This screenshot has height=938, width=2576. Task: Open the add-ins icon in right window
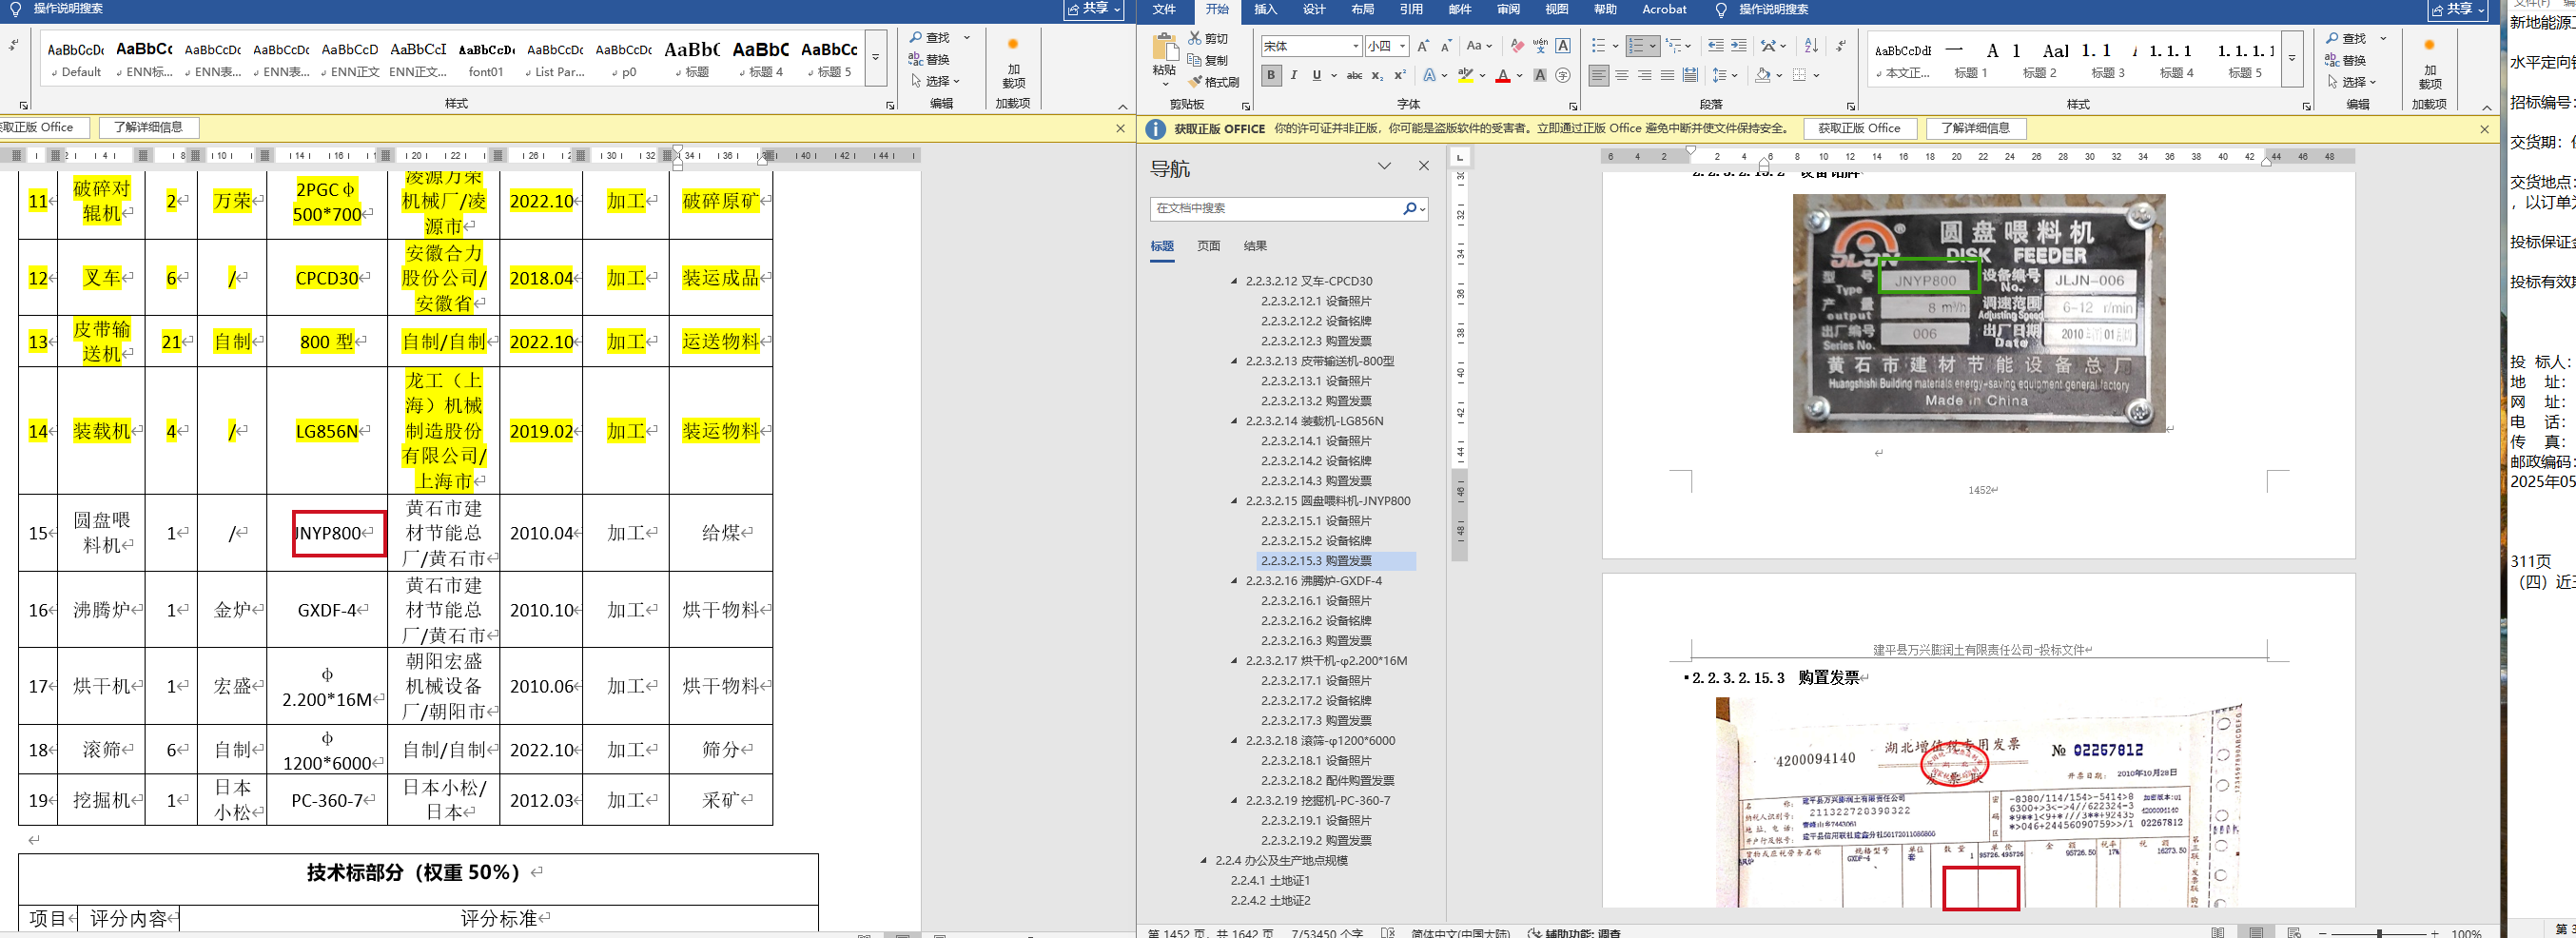tap(2430, 63)
